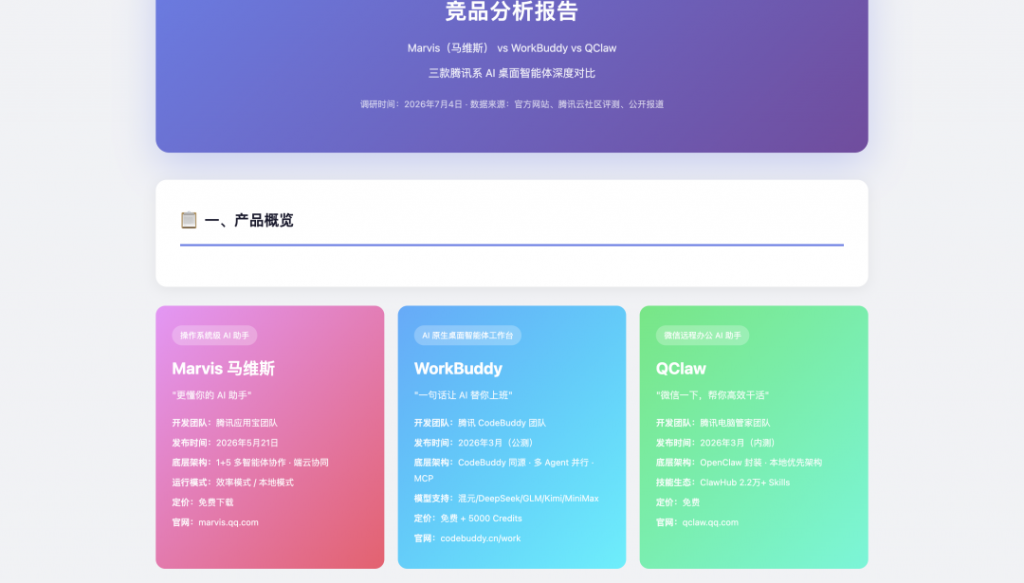Click 底层架构: OpenClaw 封装 line
Screen dimensions: 1024x583
tap(739, 463)
